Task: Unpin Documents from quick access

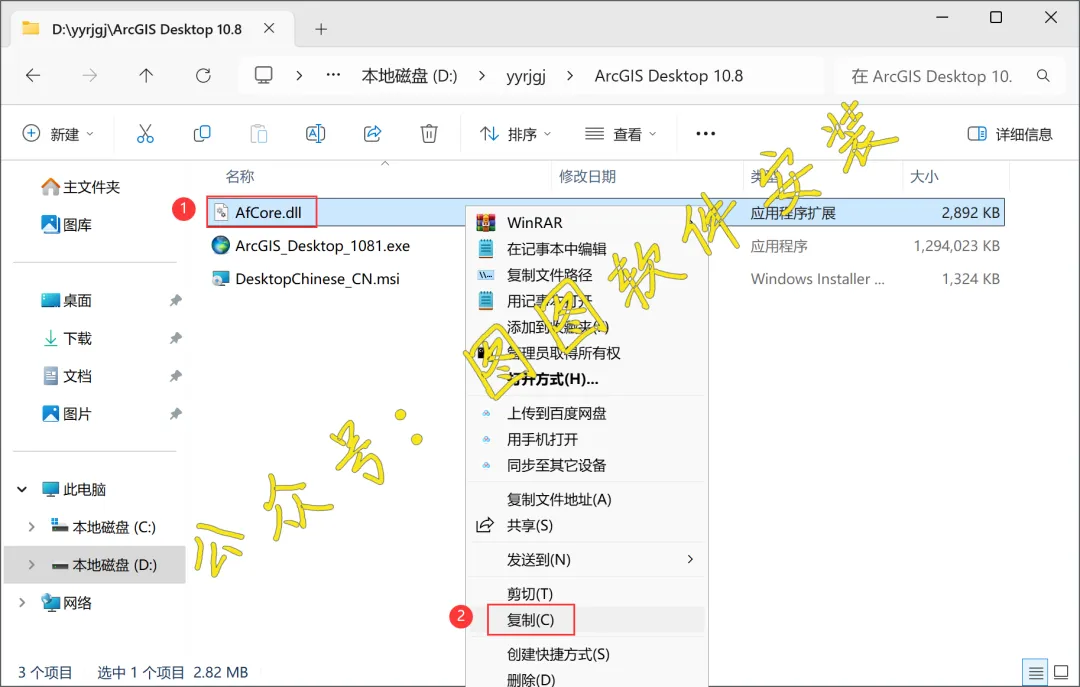Action: point(176,376)
